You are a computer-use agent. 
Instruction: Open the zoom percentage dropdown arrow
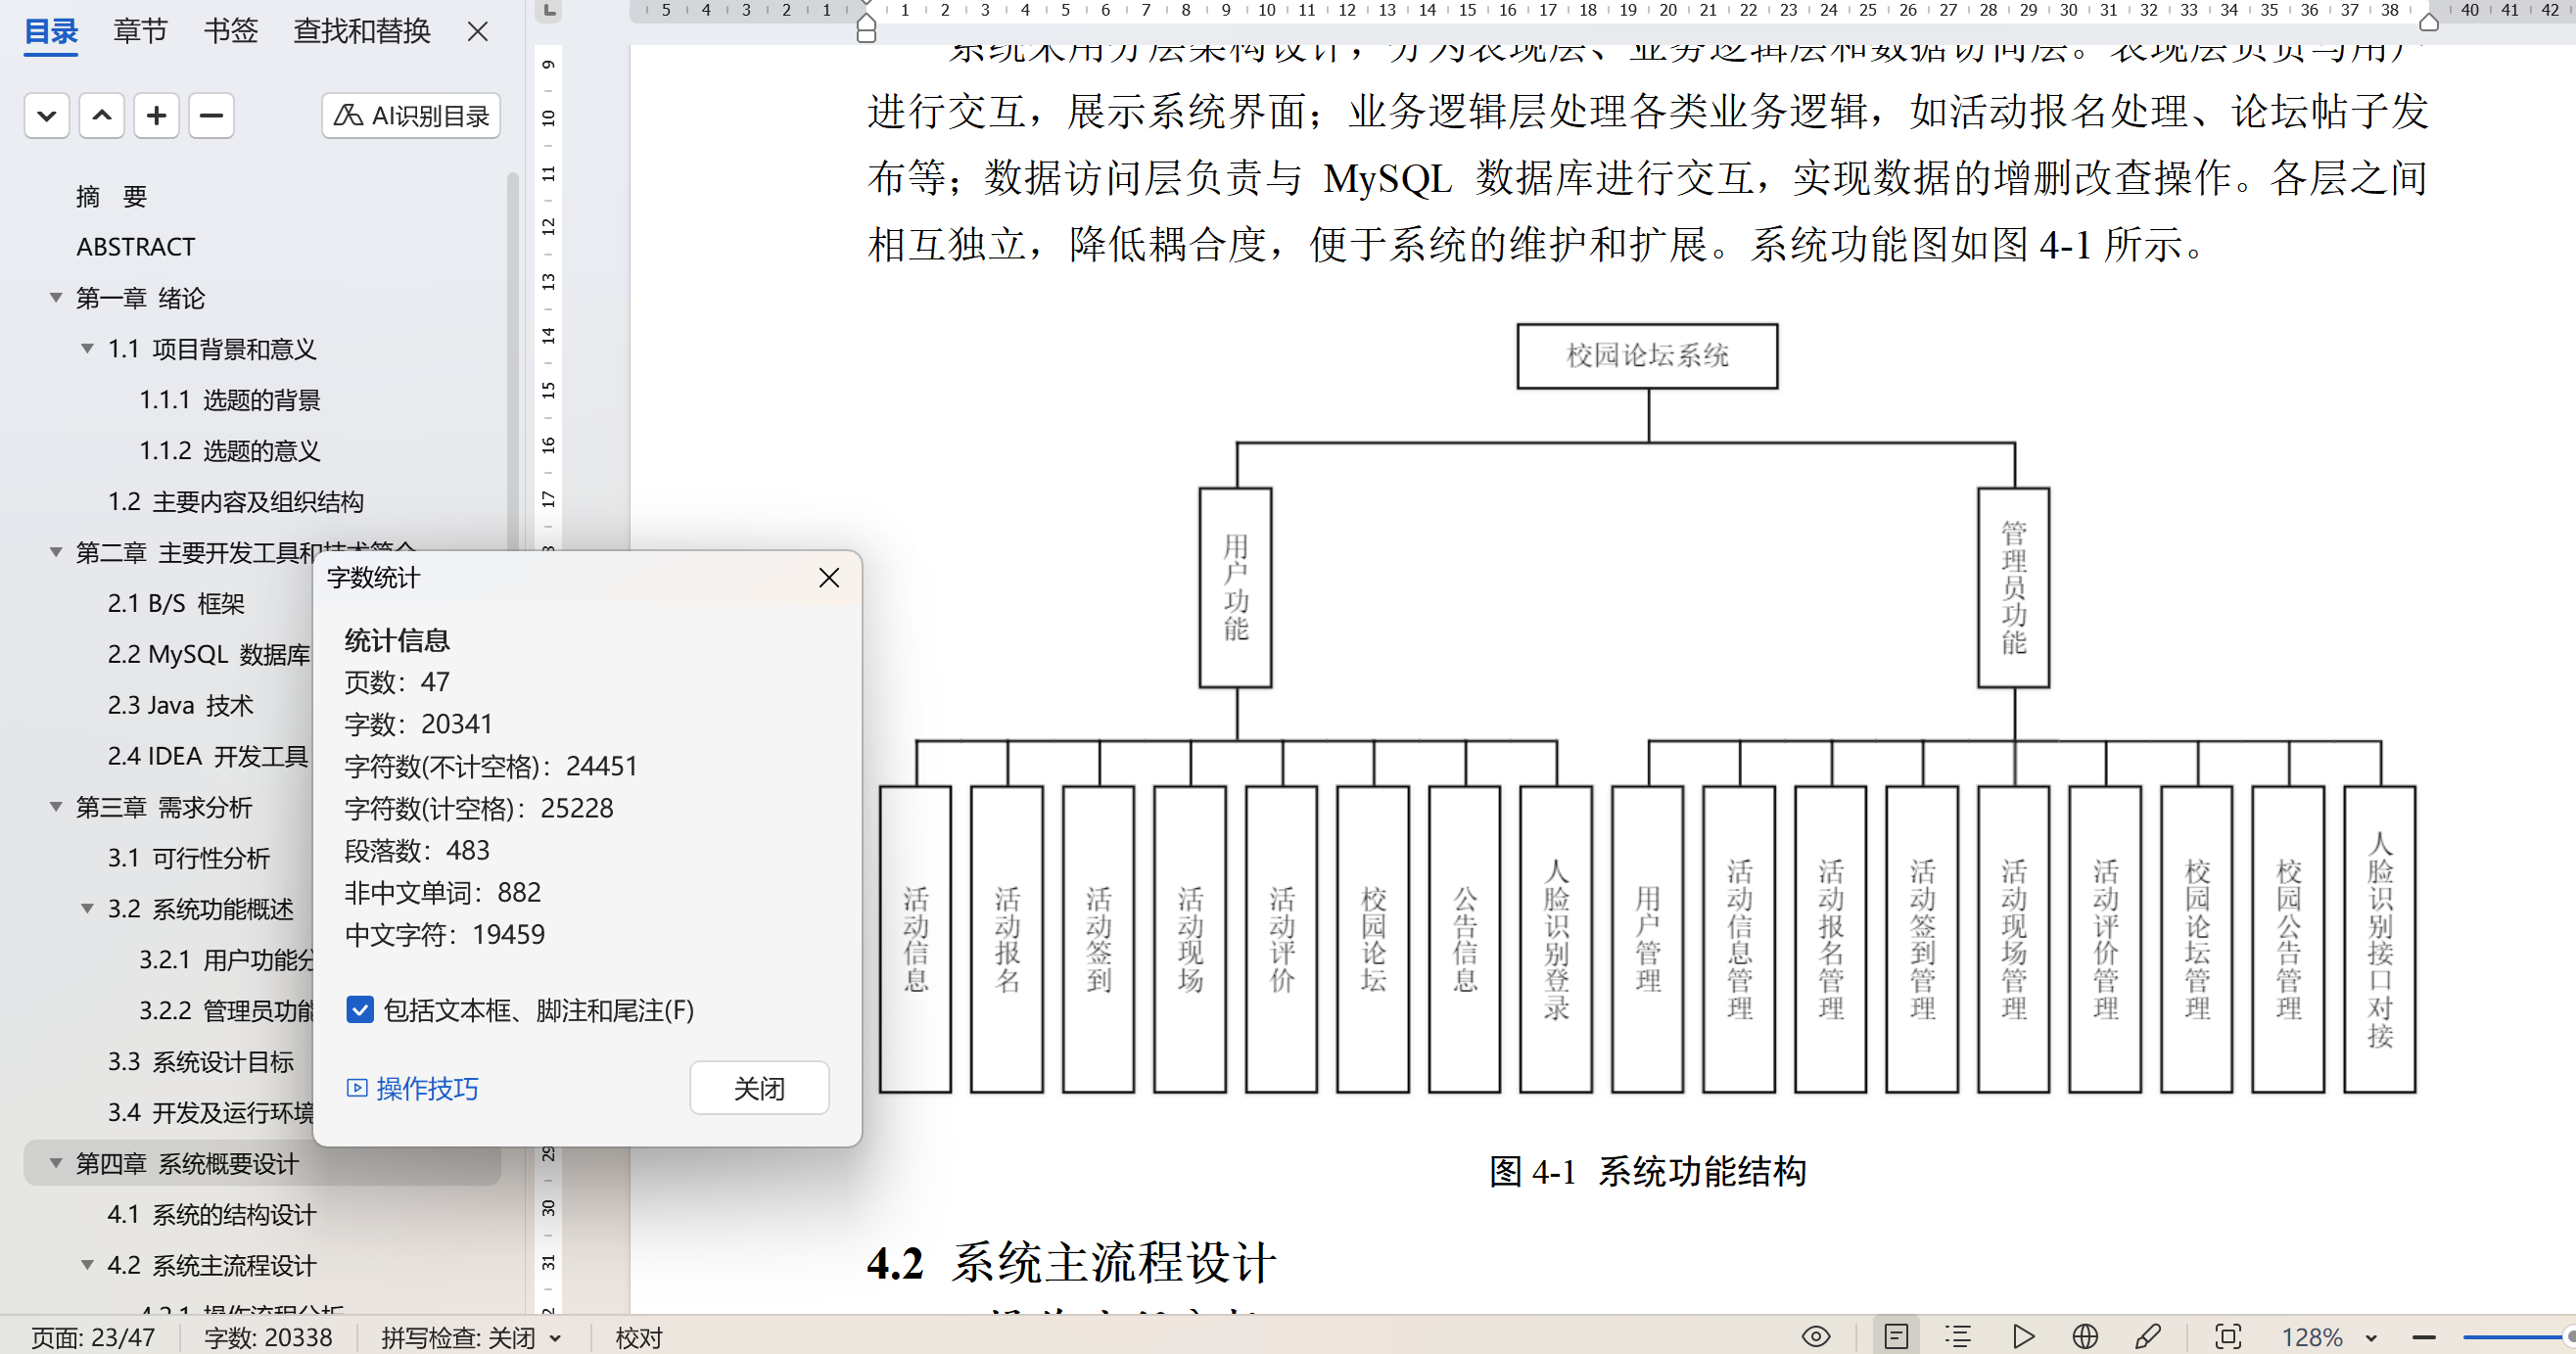(x=2371, y=1338)
